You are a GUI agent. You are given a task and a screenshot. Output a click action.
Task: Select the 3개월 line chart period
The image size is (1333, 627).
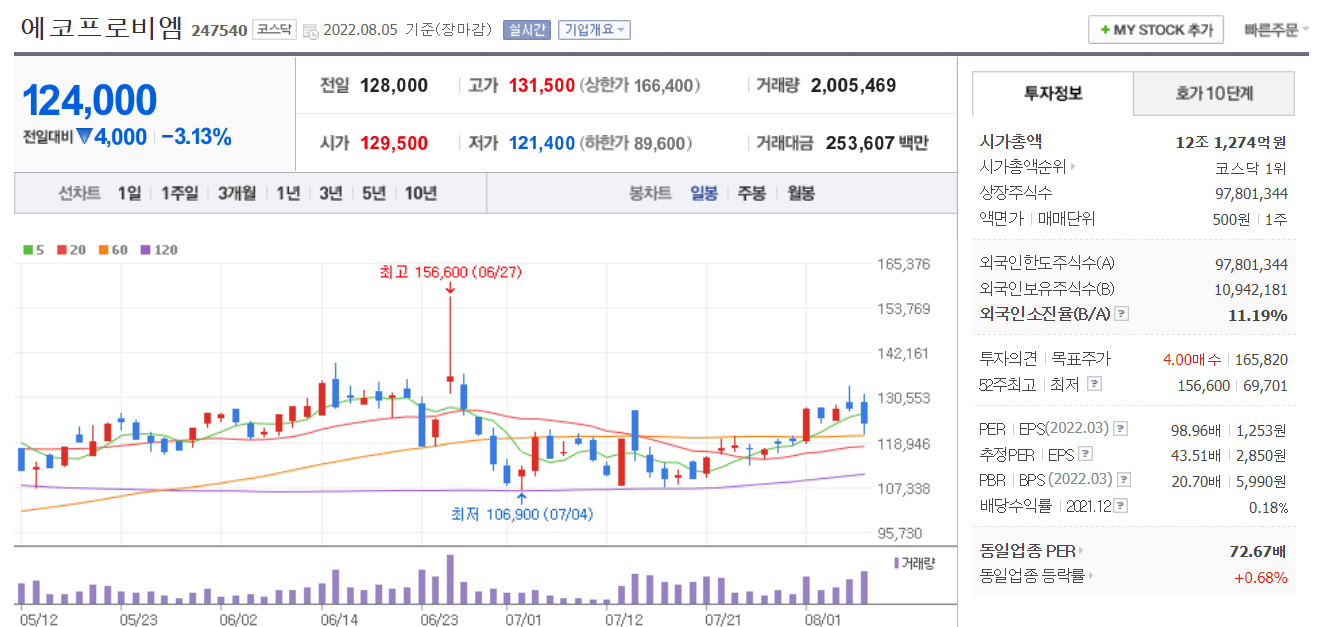click(x=237, y=193)
